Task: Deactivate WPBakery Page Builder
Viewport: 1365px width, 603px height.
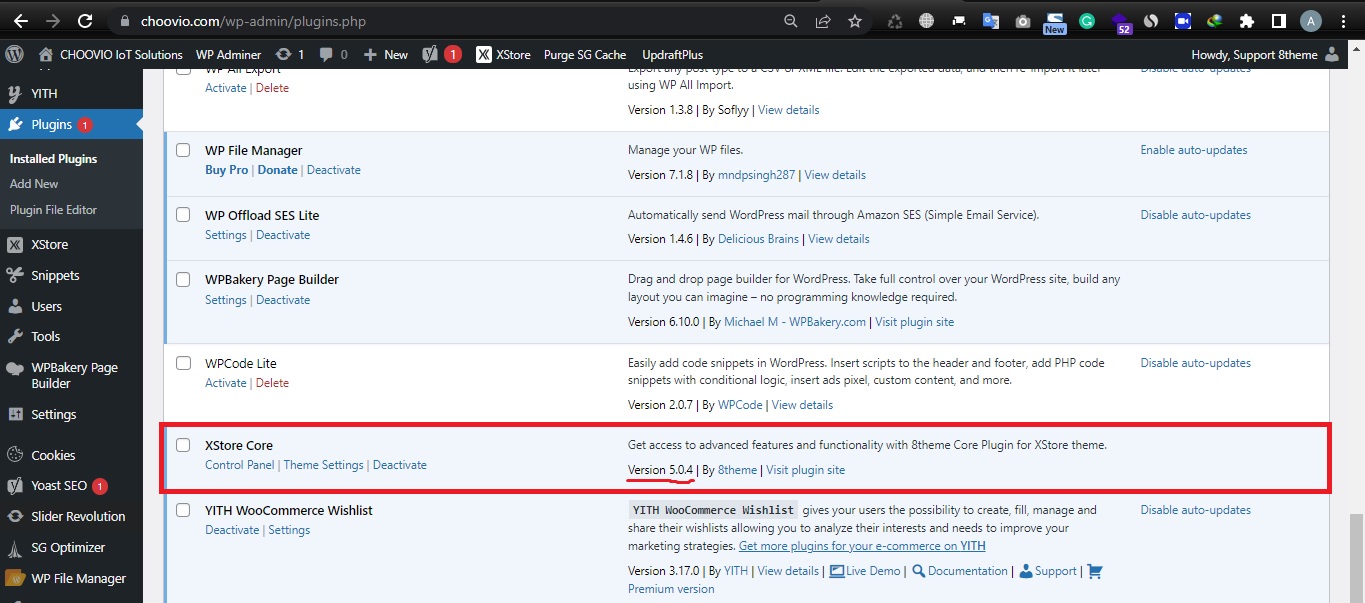Action: point(283,300)
